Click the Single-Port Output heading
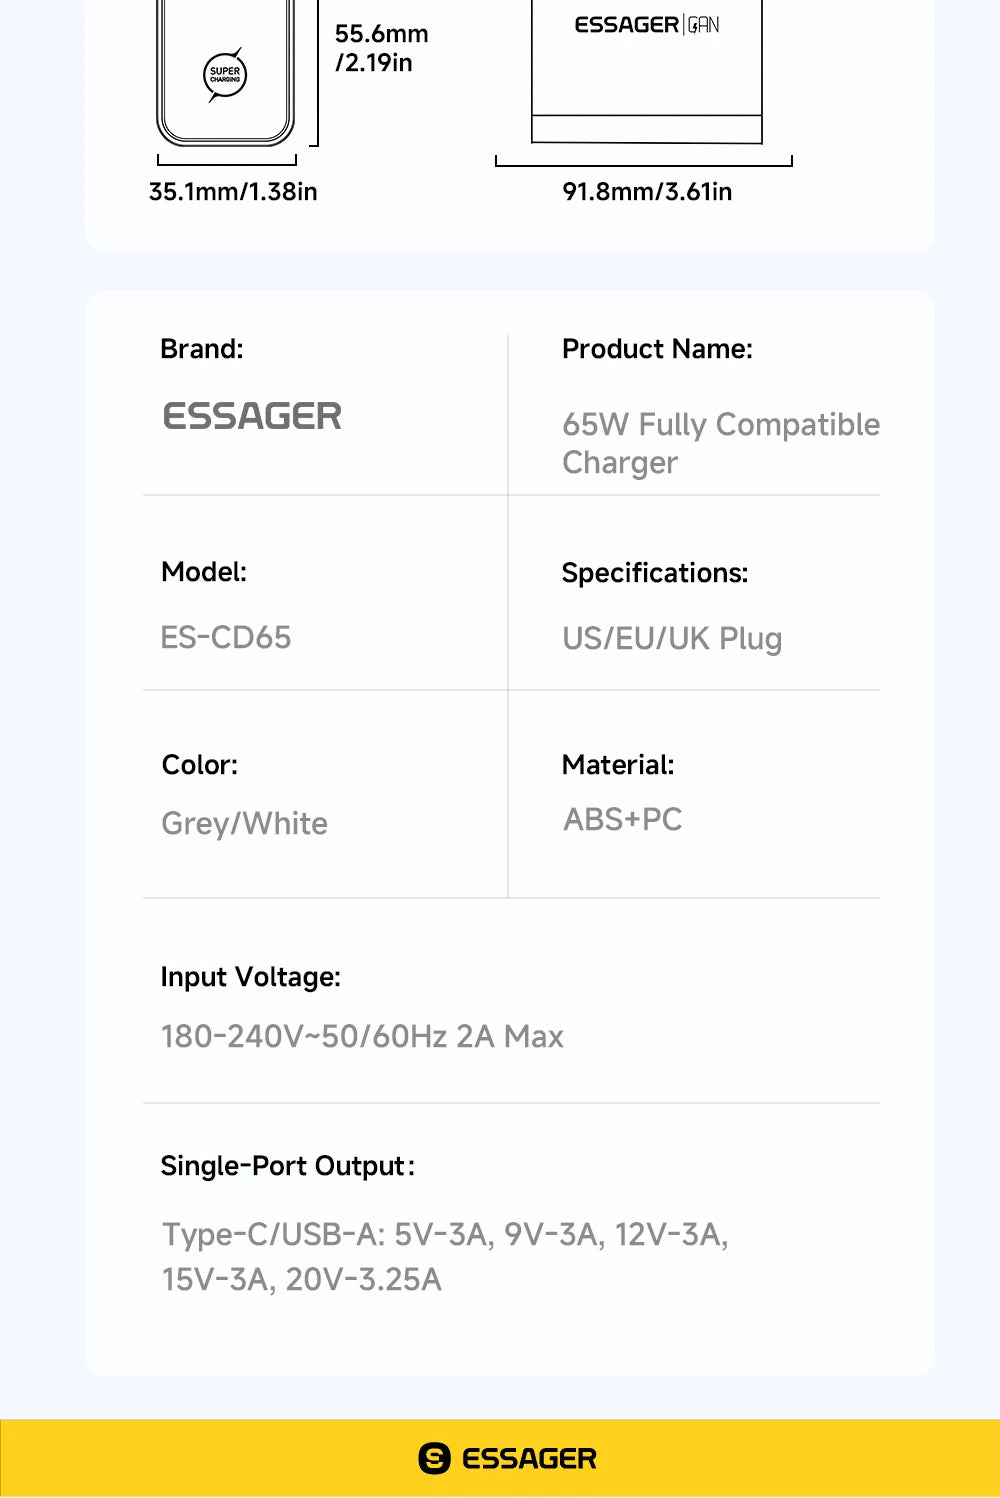 click(x=287, y=1166)
